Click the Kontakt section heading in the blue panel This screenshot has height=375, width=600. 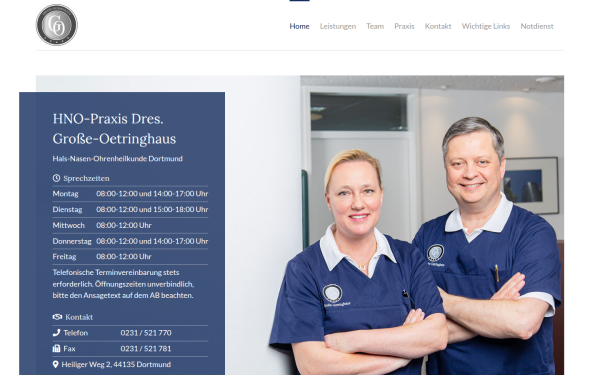click(x=79, y=317)
